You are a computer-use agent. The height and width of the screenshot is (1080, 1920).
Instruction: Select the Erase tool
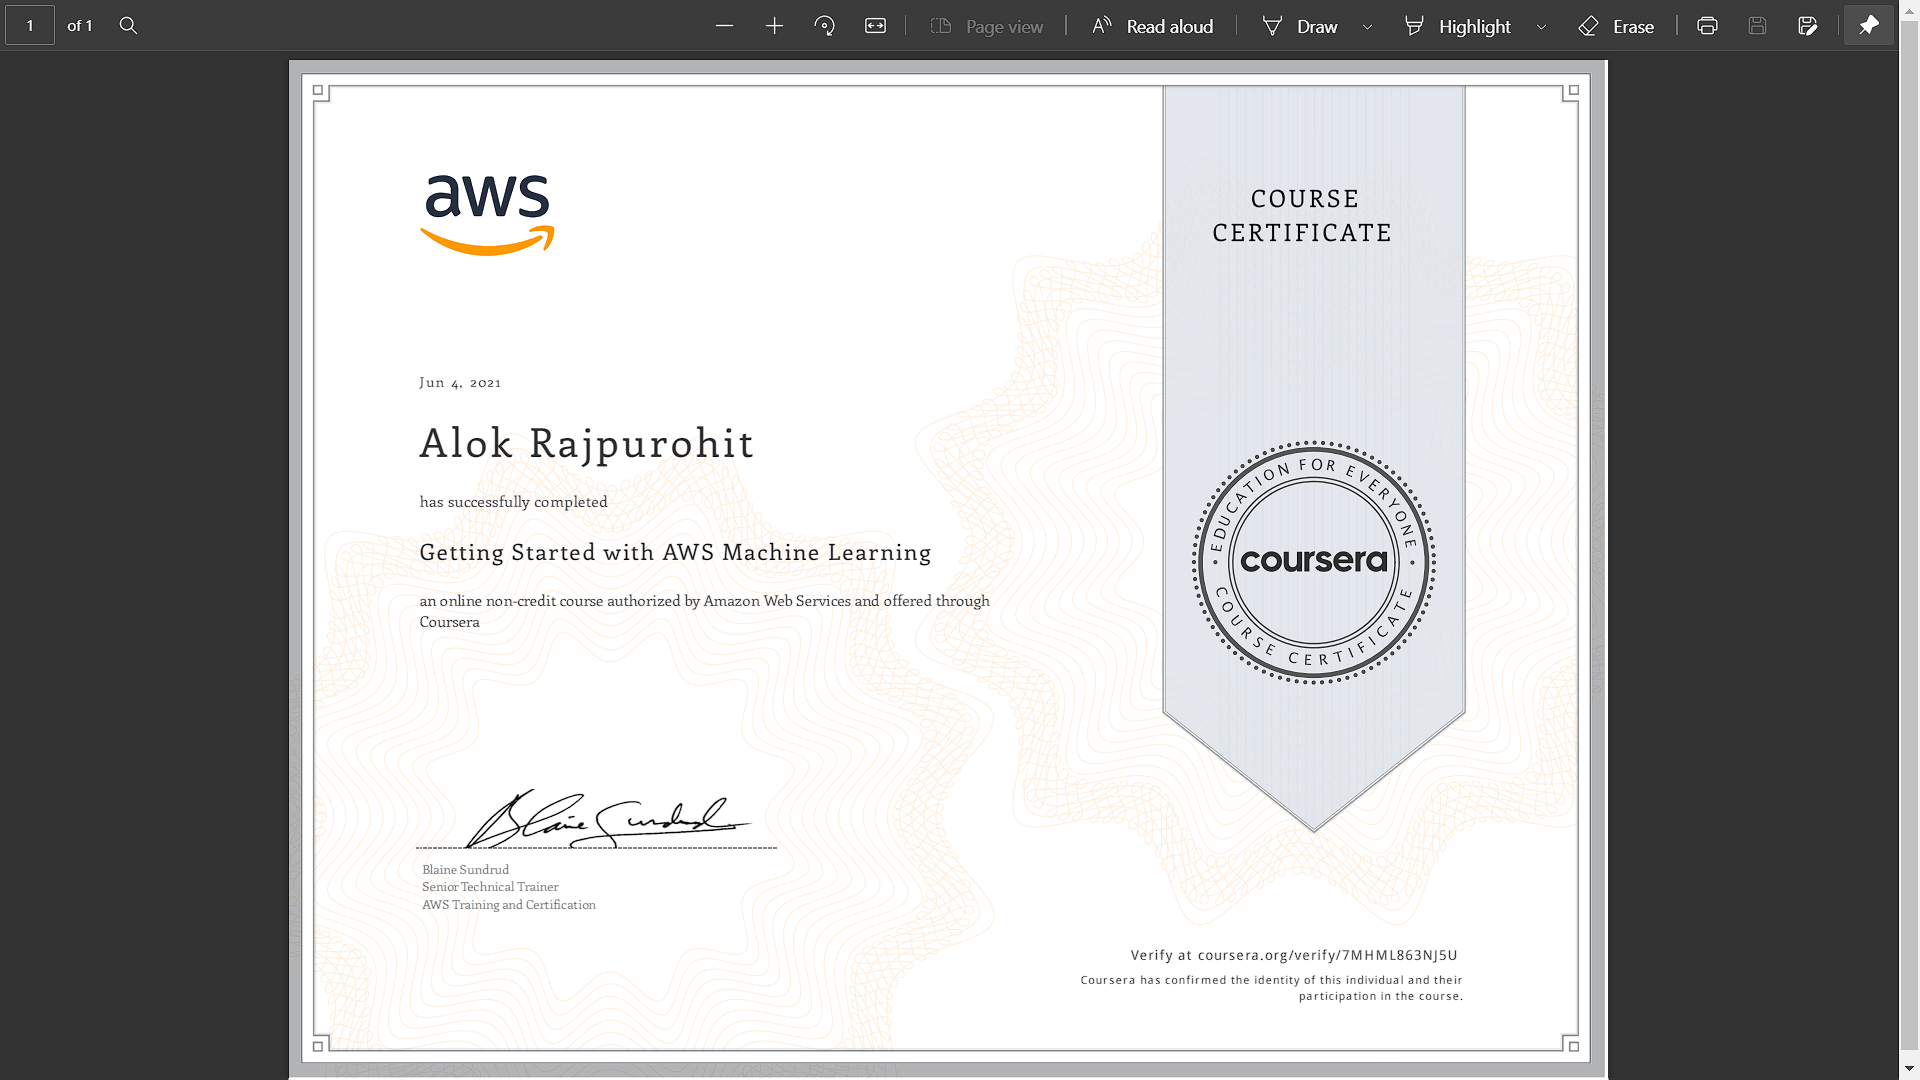(1616, 26)
